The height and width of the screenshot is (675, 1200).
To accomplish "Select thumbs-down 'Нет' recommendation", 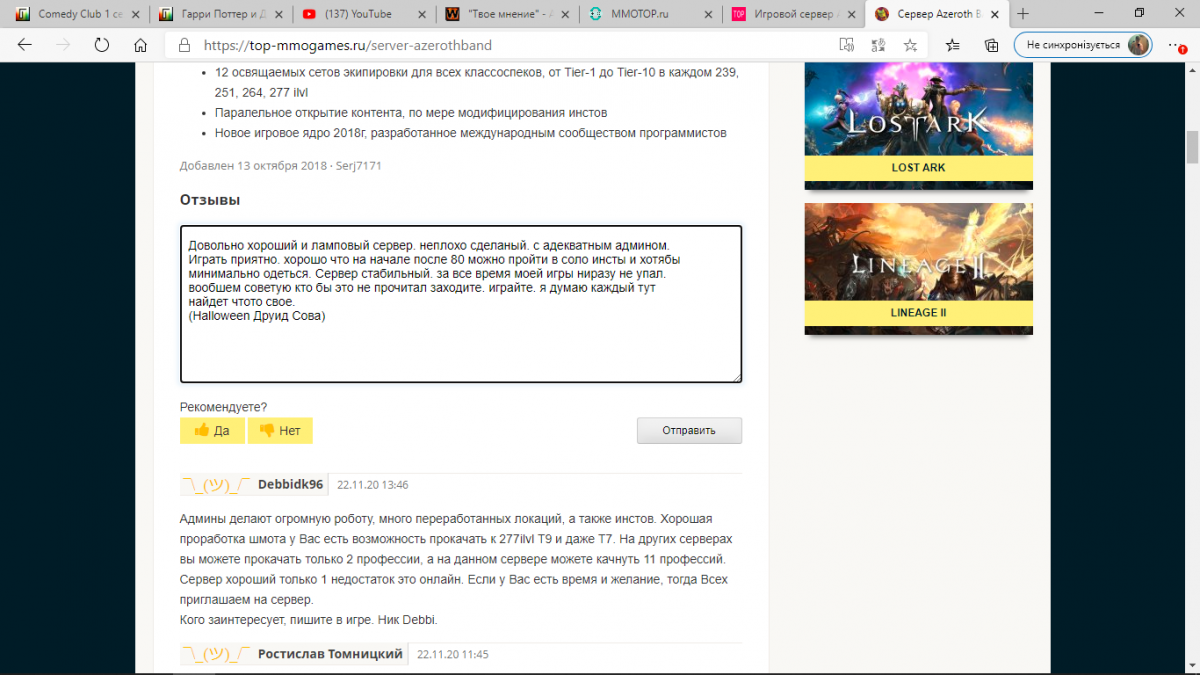I will [280, 430].
